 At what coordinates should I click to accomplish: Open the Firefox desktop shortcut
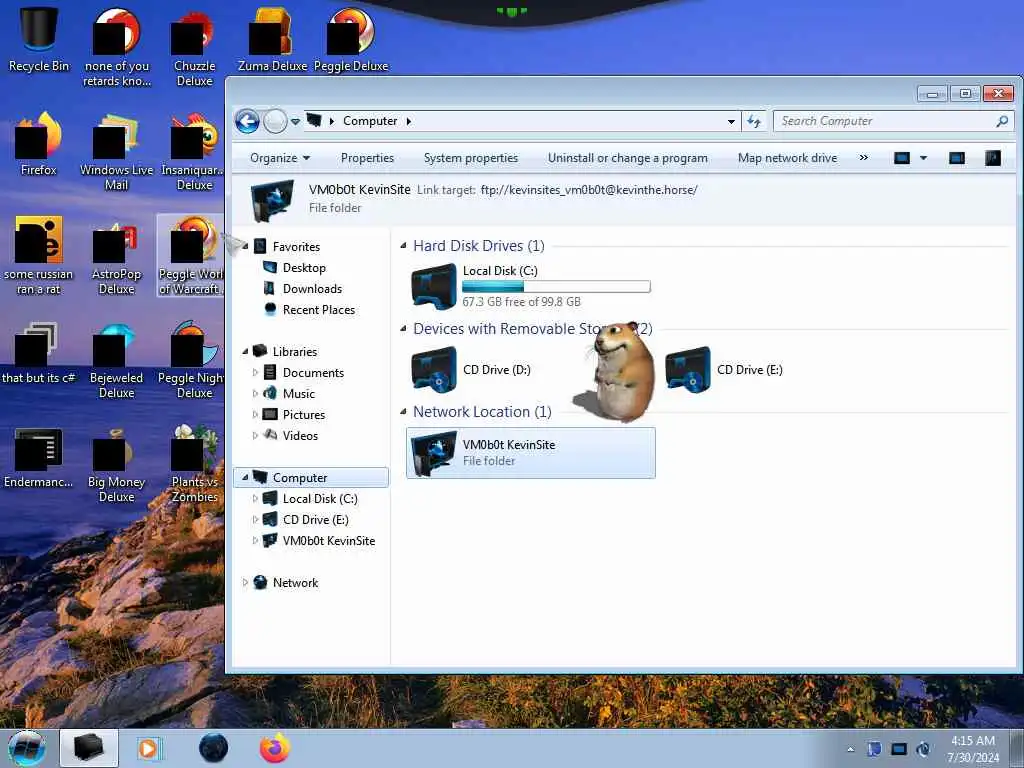39,144
